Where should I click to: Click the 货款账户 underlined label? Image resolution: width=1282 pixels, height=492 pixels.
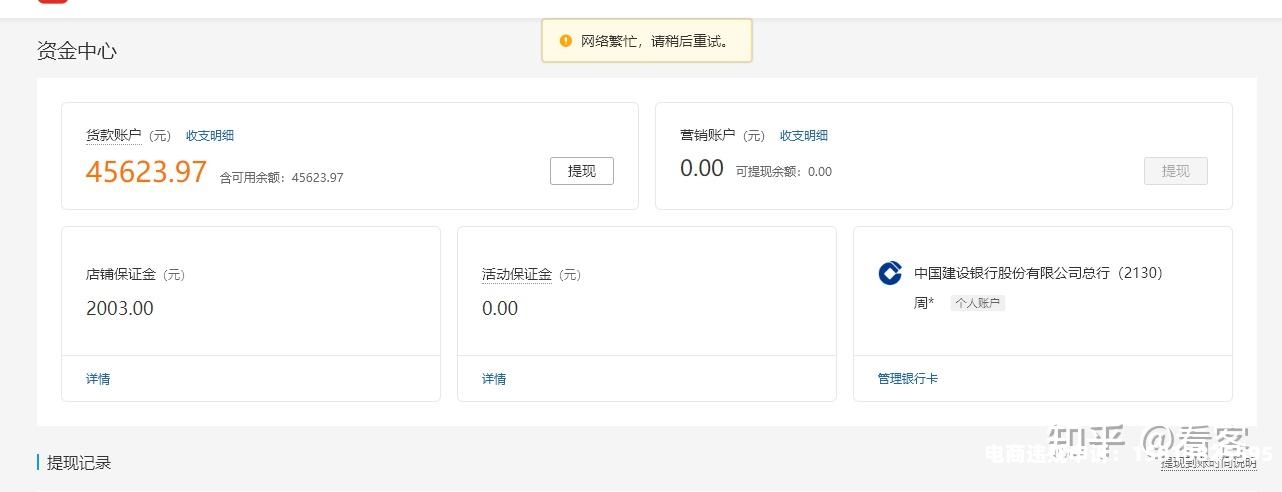click(x=113, y=136)
